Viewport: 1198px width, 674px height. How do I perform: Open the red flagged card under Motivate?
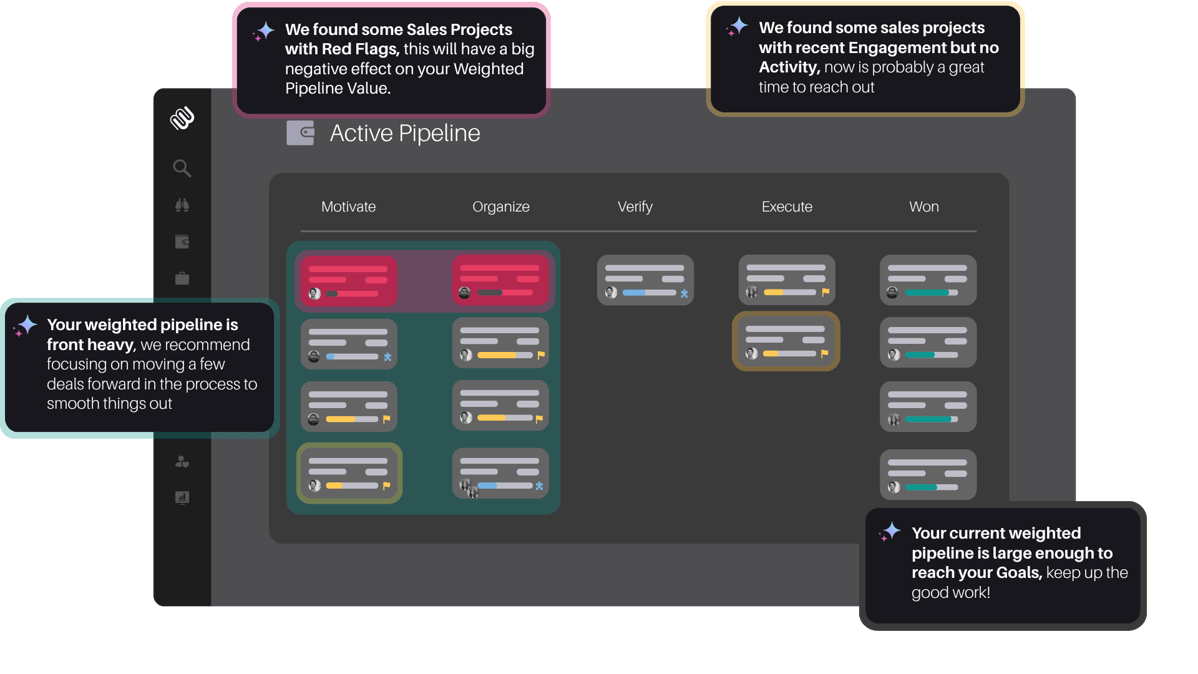coord(349,280)
